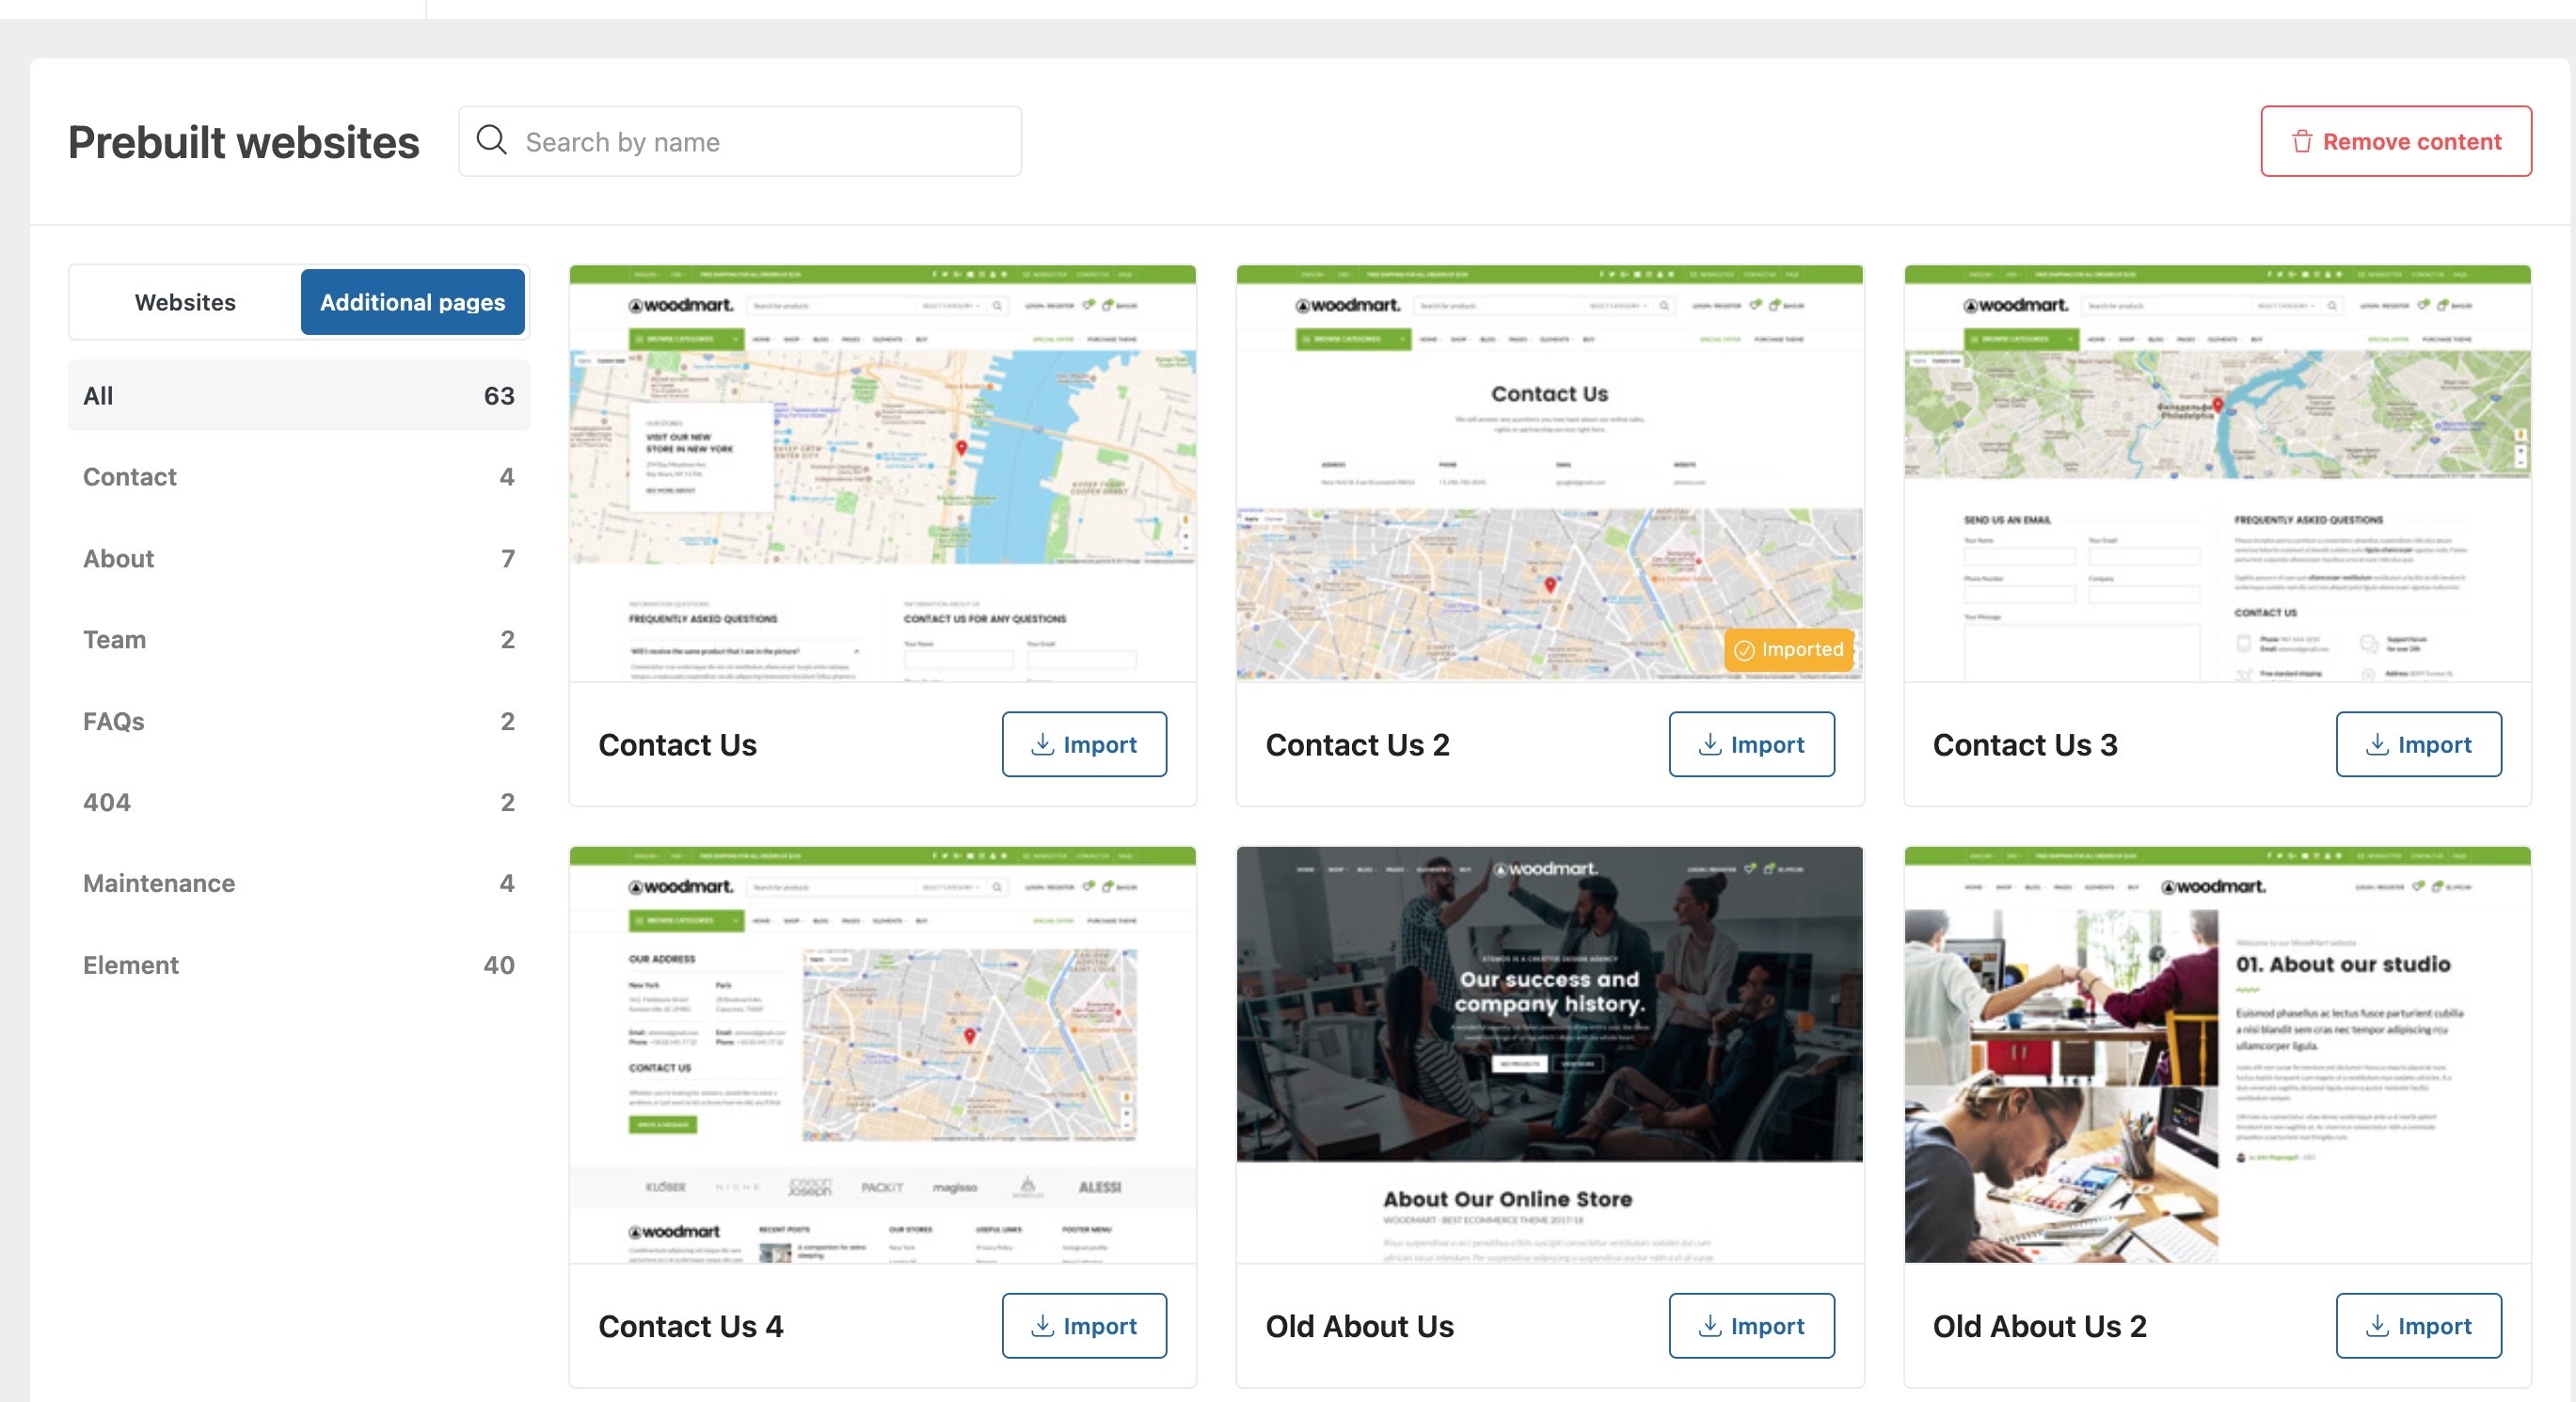The width and height of the screenshot is (2576, 1402).
Task: Import the Contact Us 4 page
Action: 1084,1326
